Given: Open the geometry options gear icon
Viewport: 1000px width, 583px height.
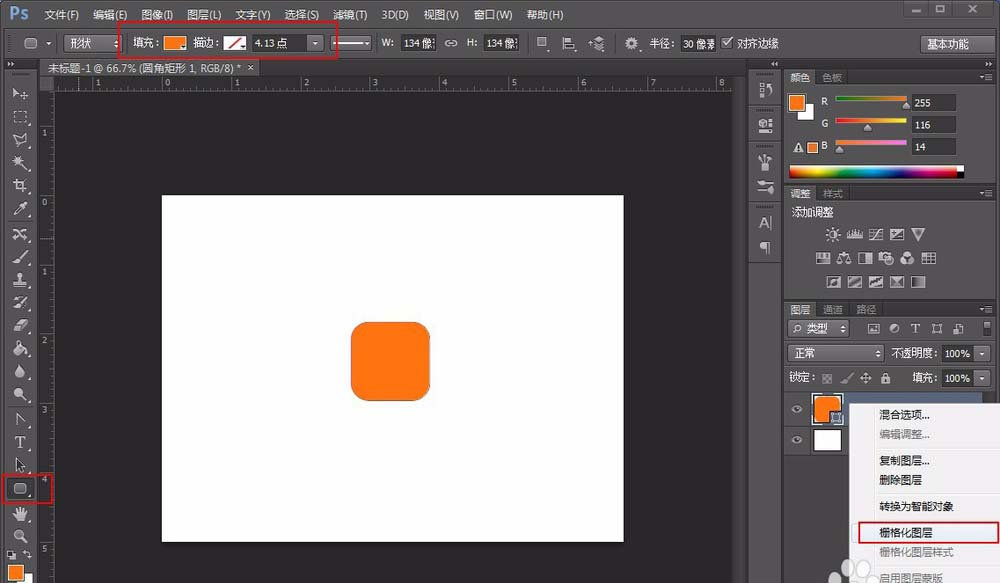Looking at the screenshot, I should click(631, 43).
